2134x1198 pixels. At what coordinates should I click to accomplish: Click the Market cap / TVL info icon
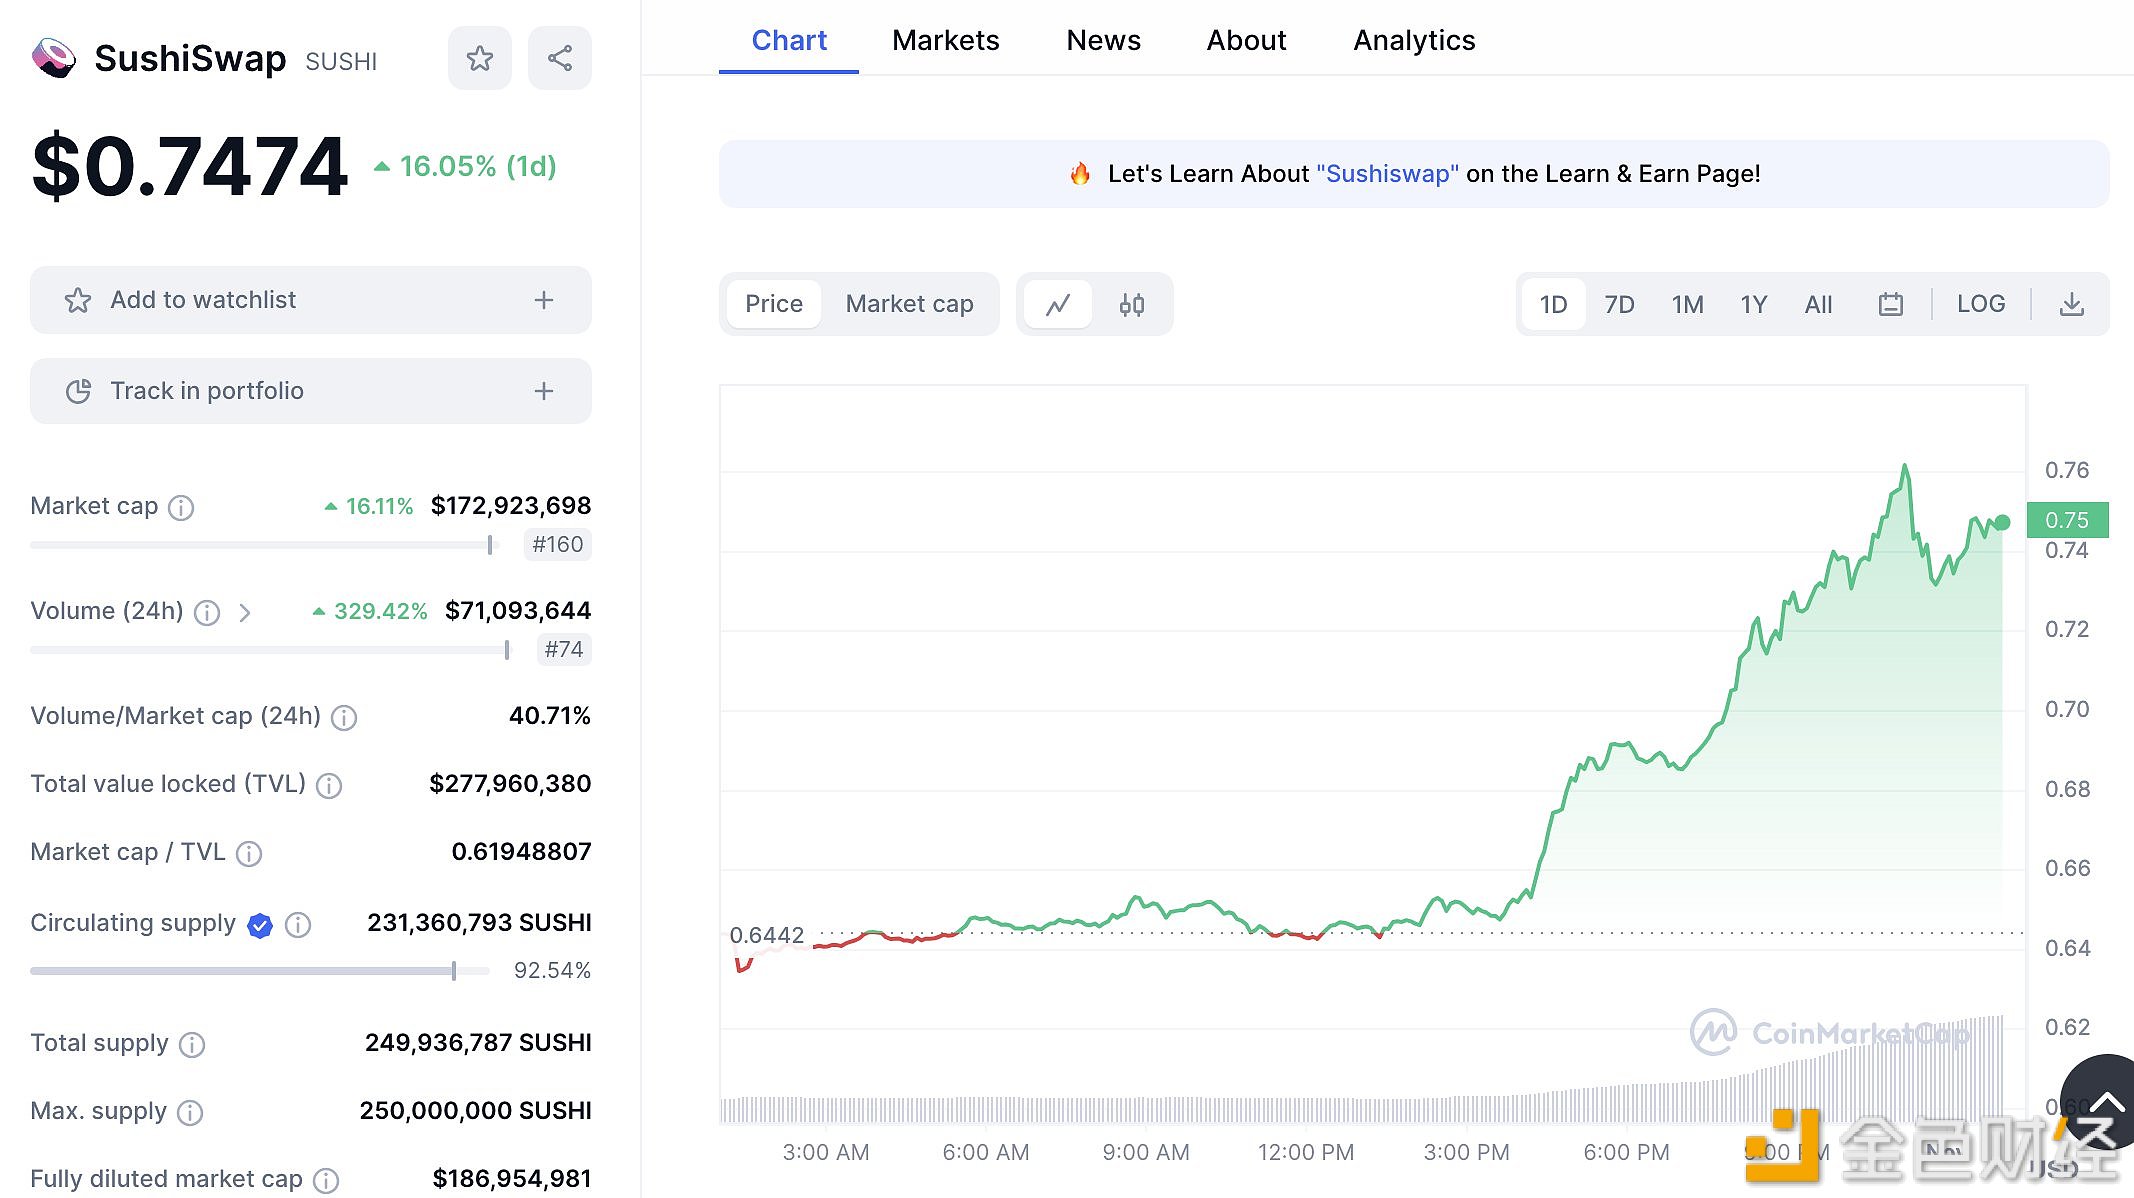click(249, 853)
